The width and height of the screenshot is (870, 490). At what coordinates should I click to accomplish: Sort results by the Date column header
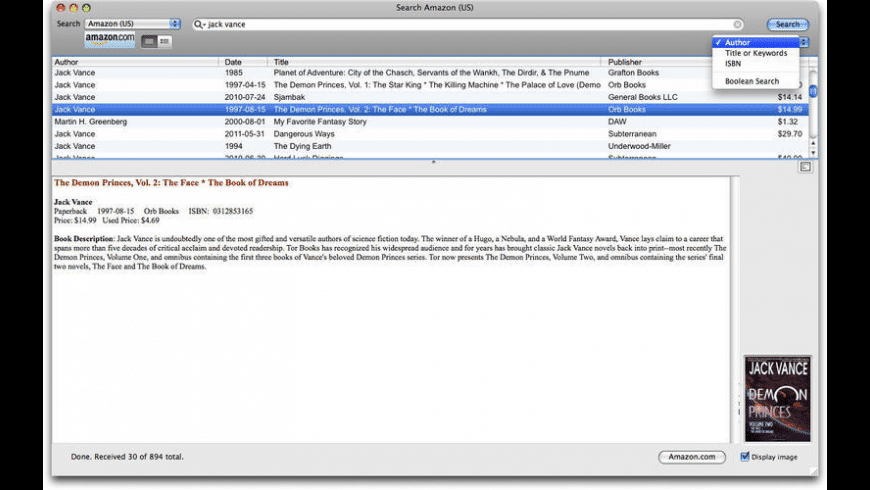pyautogui.click(x=244, y=62)
